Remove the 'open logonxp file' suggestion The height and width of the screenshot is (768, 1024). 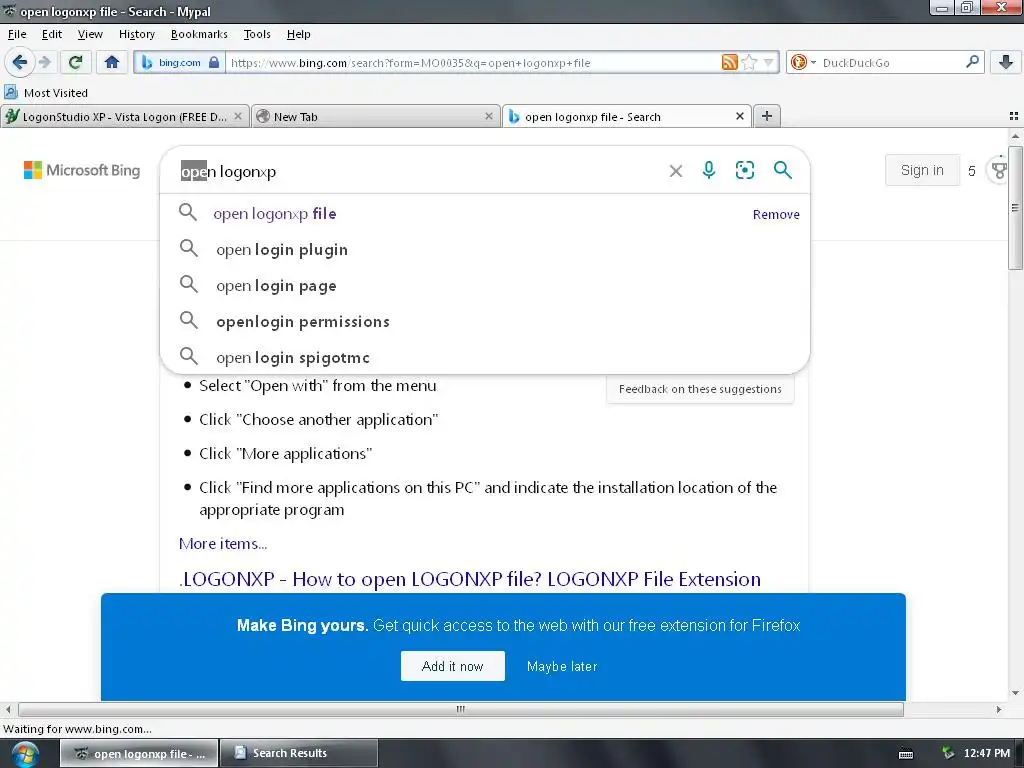pyautogui.click(x=776, y=214)
